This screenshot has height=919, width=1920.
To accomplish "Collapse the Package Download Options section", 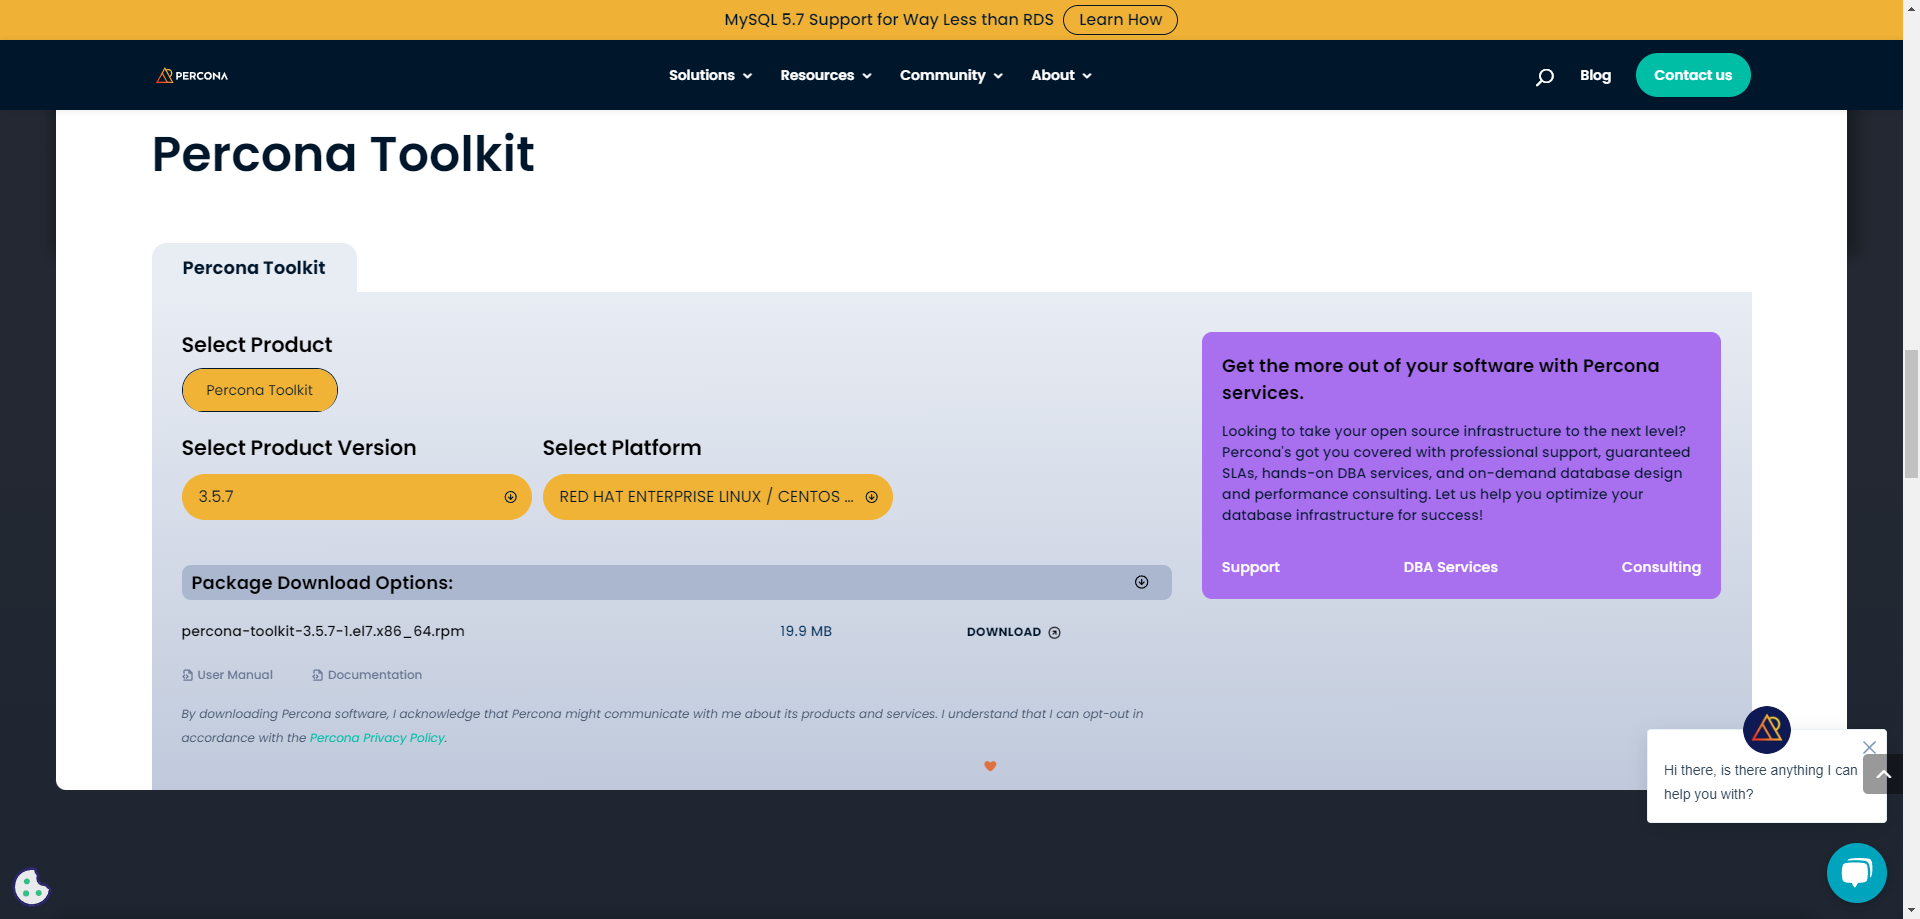I will 1141,582.
